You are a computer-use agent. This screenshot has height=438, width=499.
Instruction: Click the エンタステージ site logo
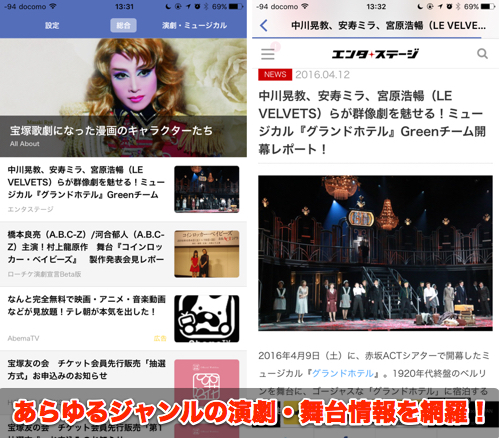click(x=375, y=54)
